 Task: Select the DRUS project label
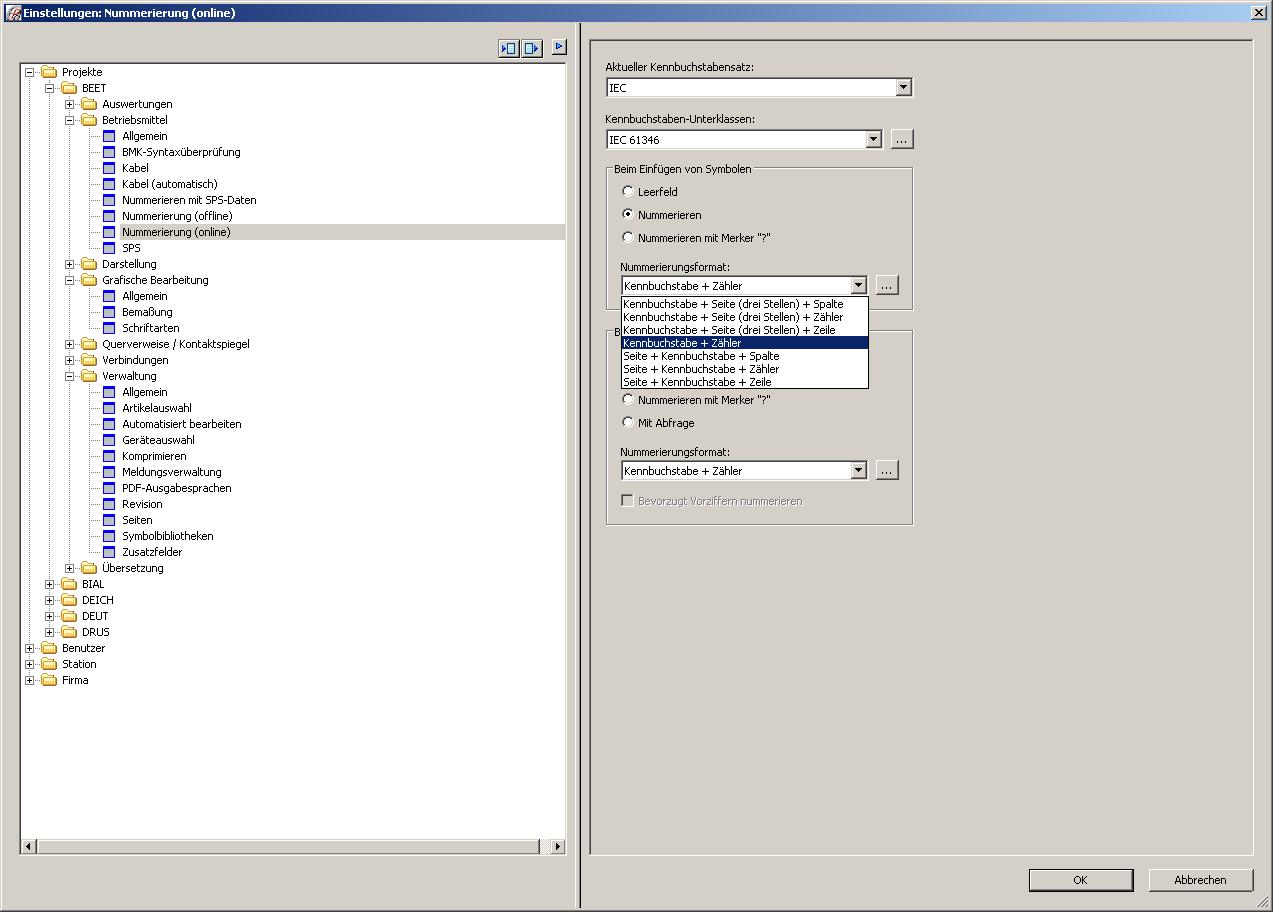tap(96, 632)
